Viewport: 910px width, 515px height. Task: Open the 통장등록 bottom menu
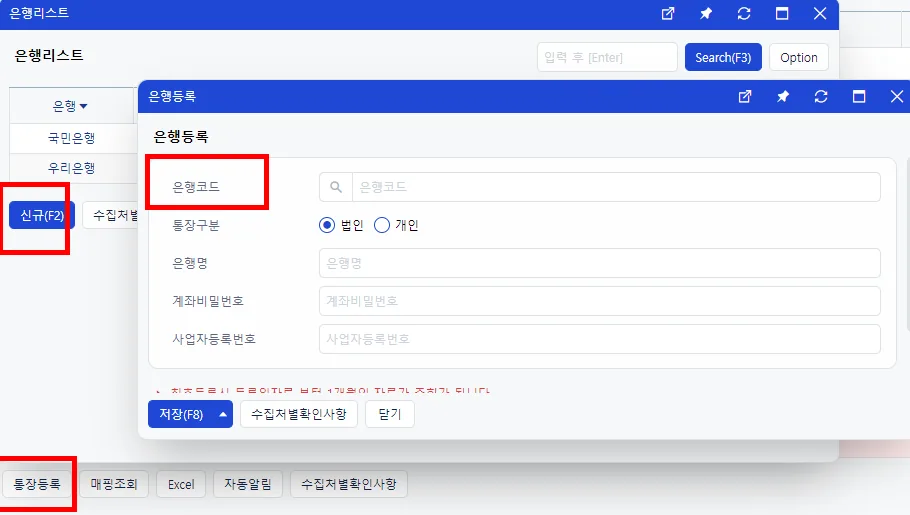tap(37, 484)
